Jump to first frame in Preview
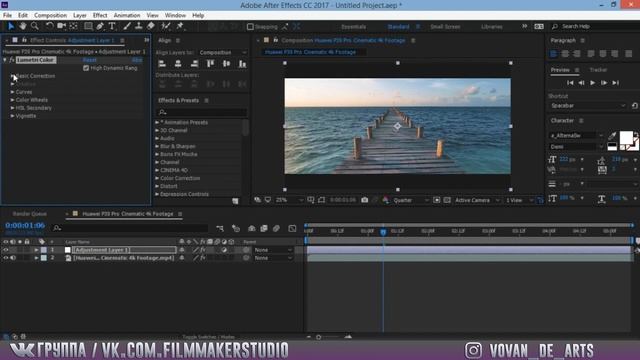 coord(570,83)
